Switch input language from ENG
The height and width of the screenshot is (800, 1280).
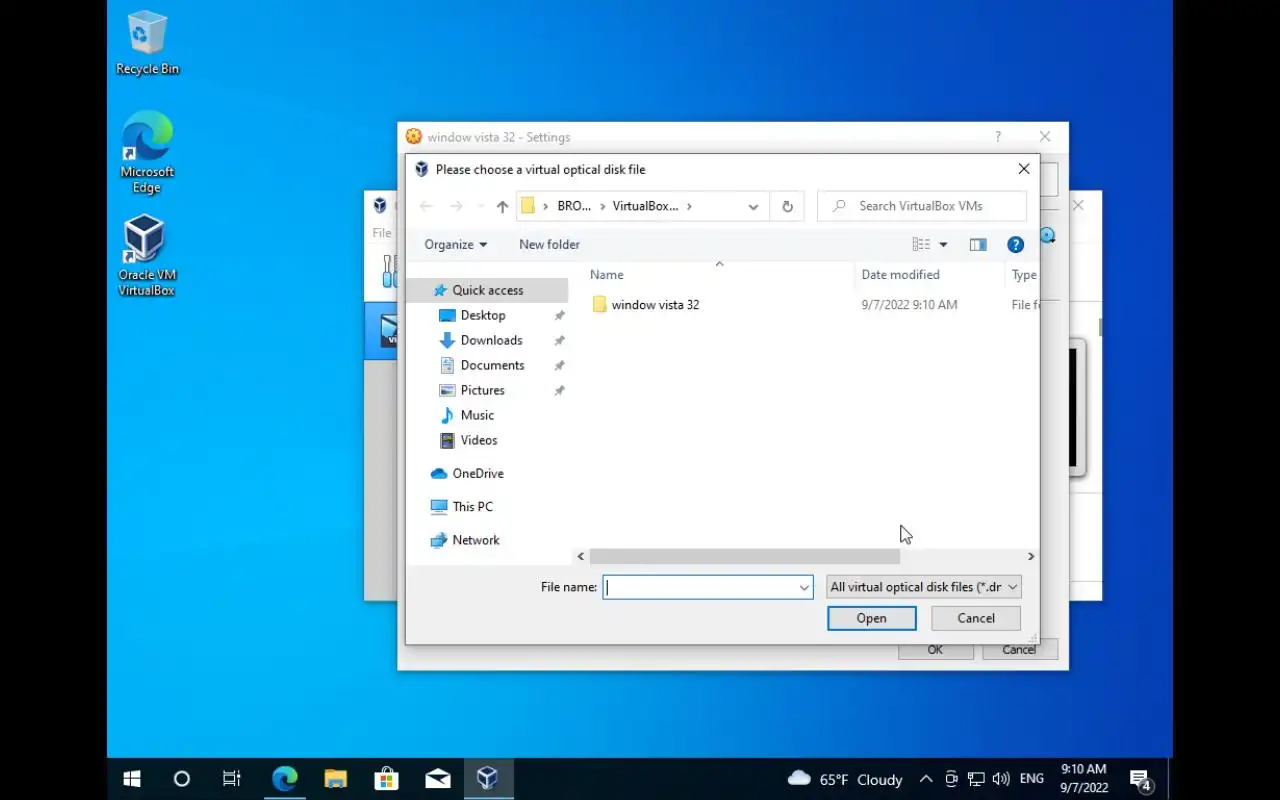[x=1031, y=779]
